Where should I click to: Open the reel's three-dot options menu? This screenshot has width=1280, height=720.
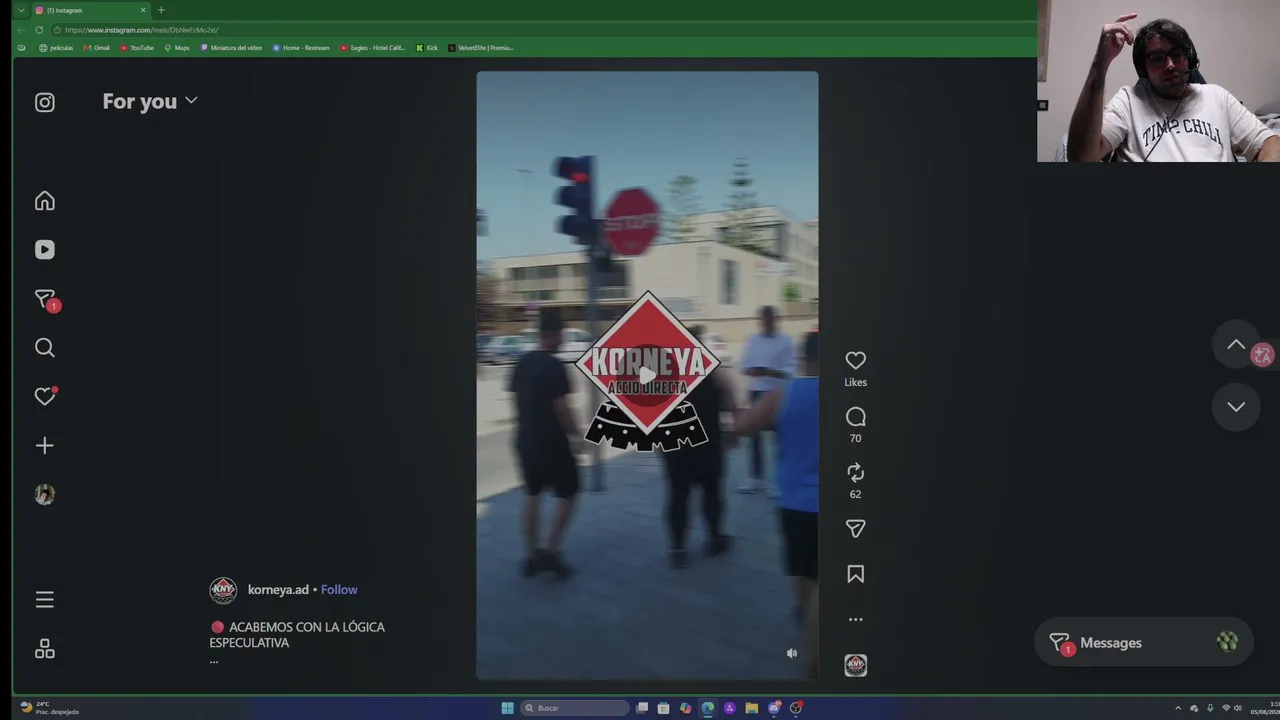855,620
